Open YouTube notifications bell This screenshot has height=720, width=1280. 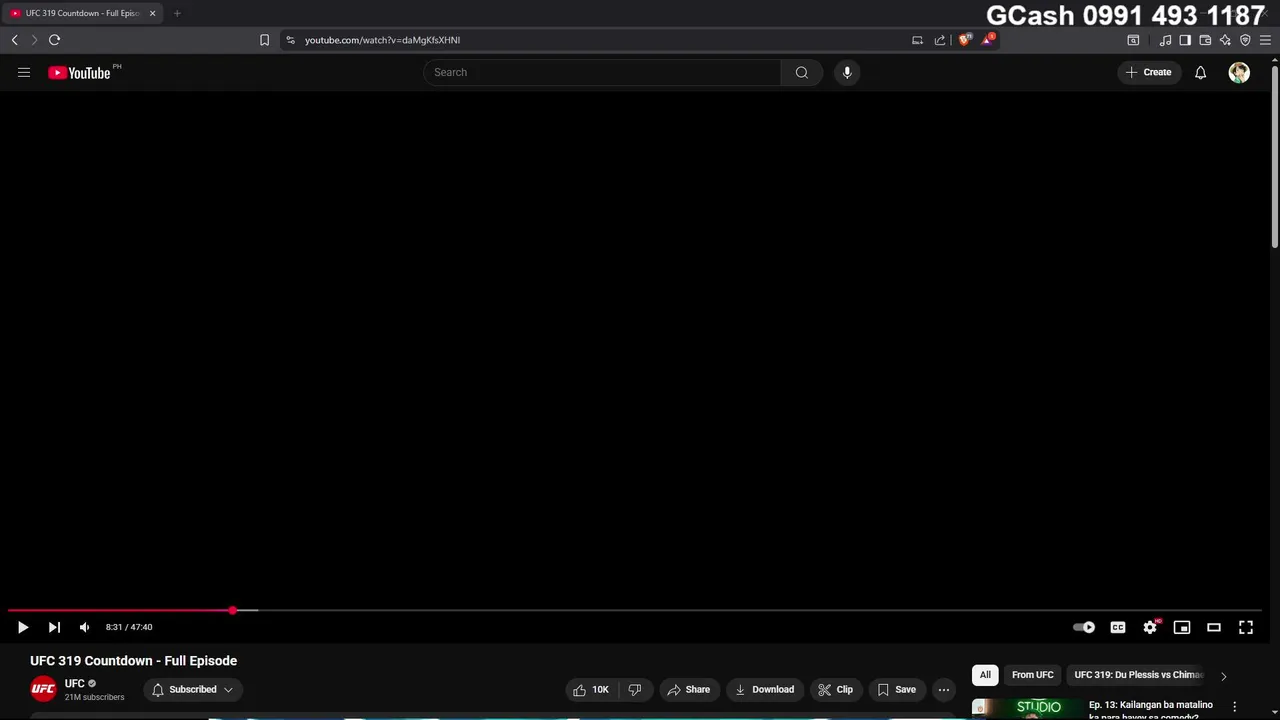tap(1200, 72)
